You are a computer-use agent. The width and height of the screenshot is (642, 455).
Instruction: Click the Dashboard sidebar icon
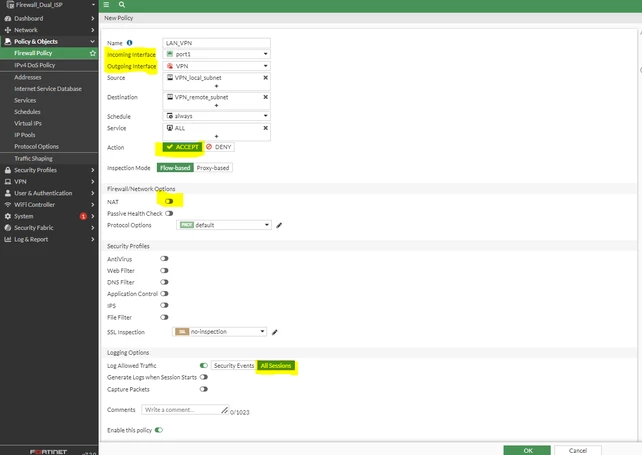click(8, 18)
